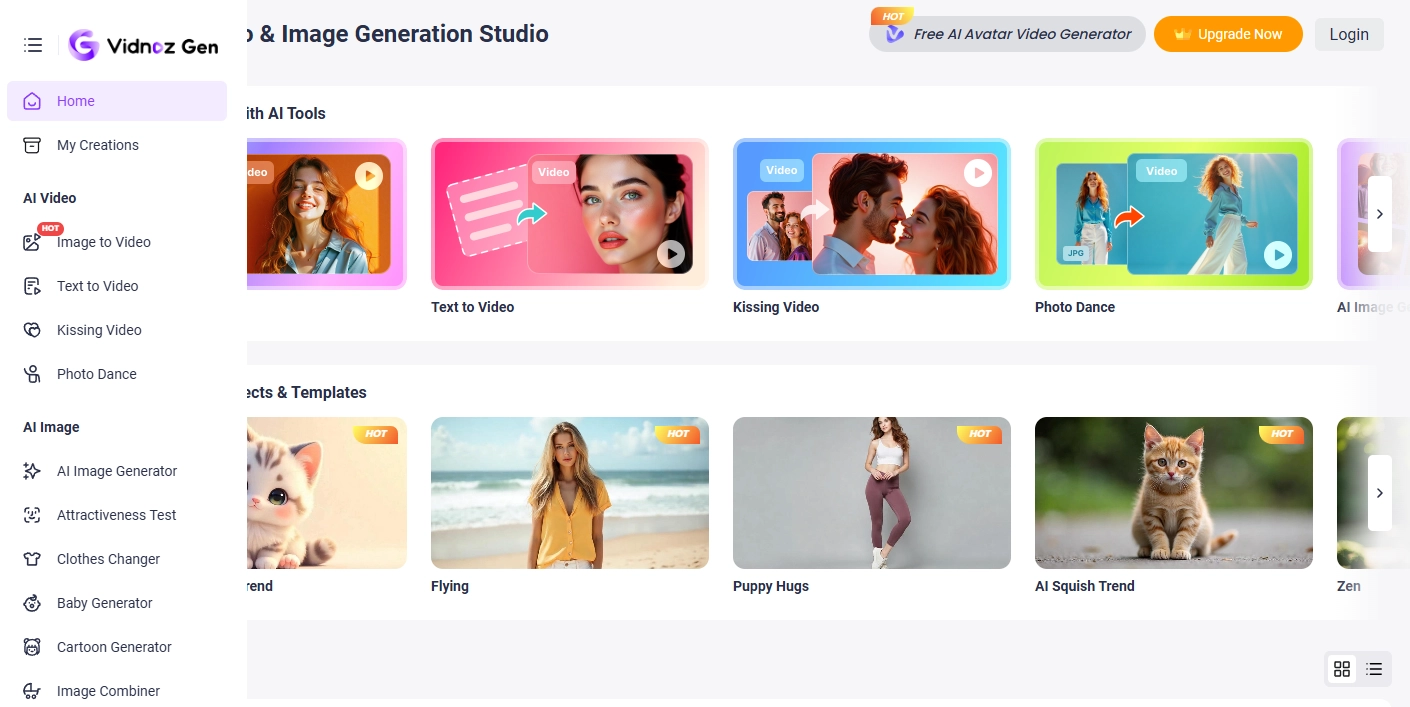Select the Text to Video sidebar icon
The width and height of the screenshot is (1410, 707).
tap(32, 286)
